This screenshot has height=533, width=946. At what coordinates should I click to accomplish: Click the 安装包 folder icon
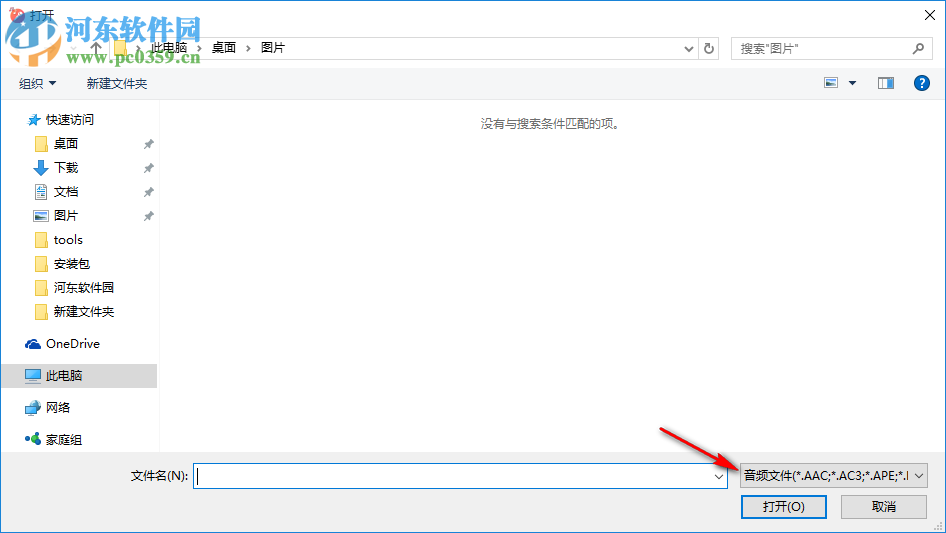coord(41,264)
